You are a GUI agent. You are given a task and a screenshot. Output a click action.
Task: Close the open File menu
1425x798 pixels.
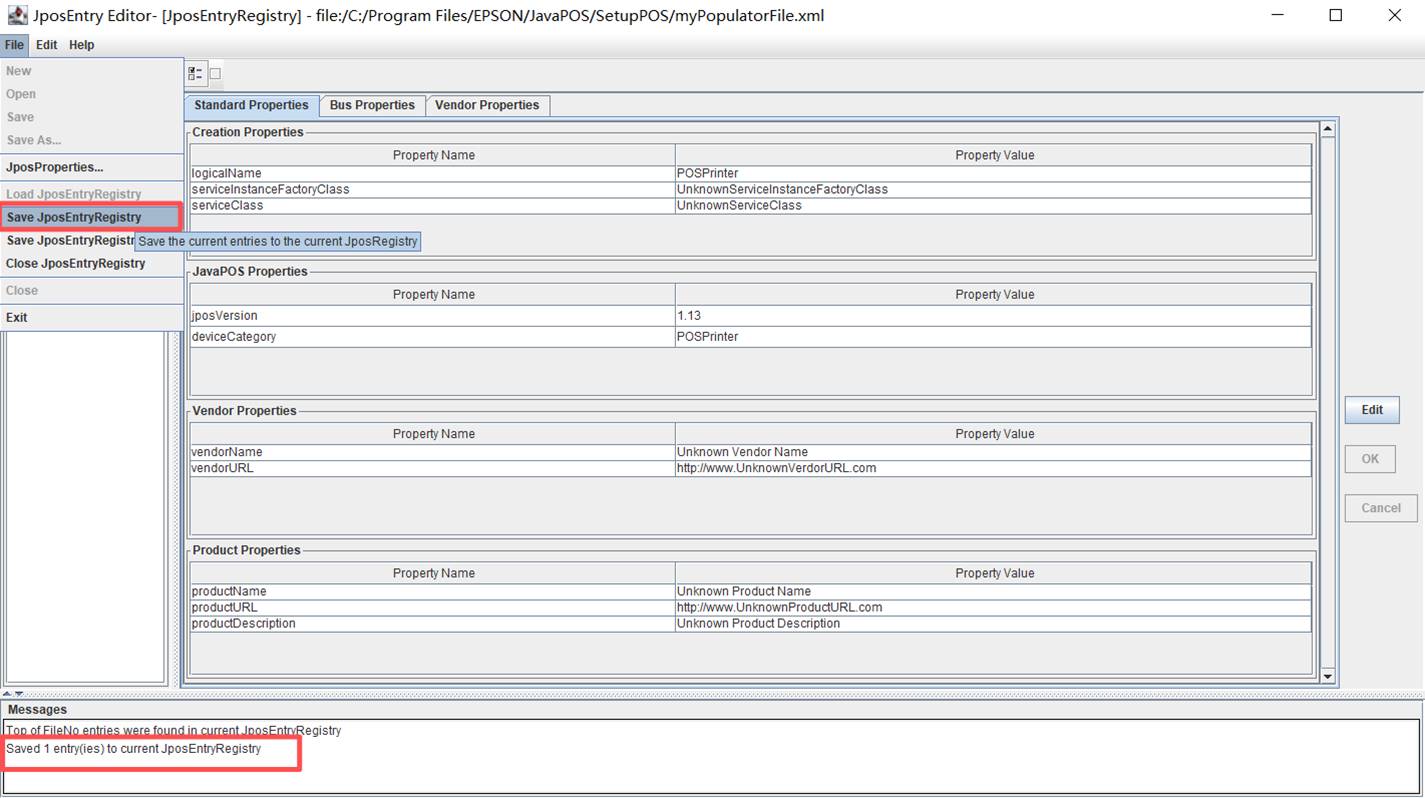click(14, 45)
